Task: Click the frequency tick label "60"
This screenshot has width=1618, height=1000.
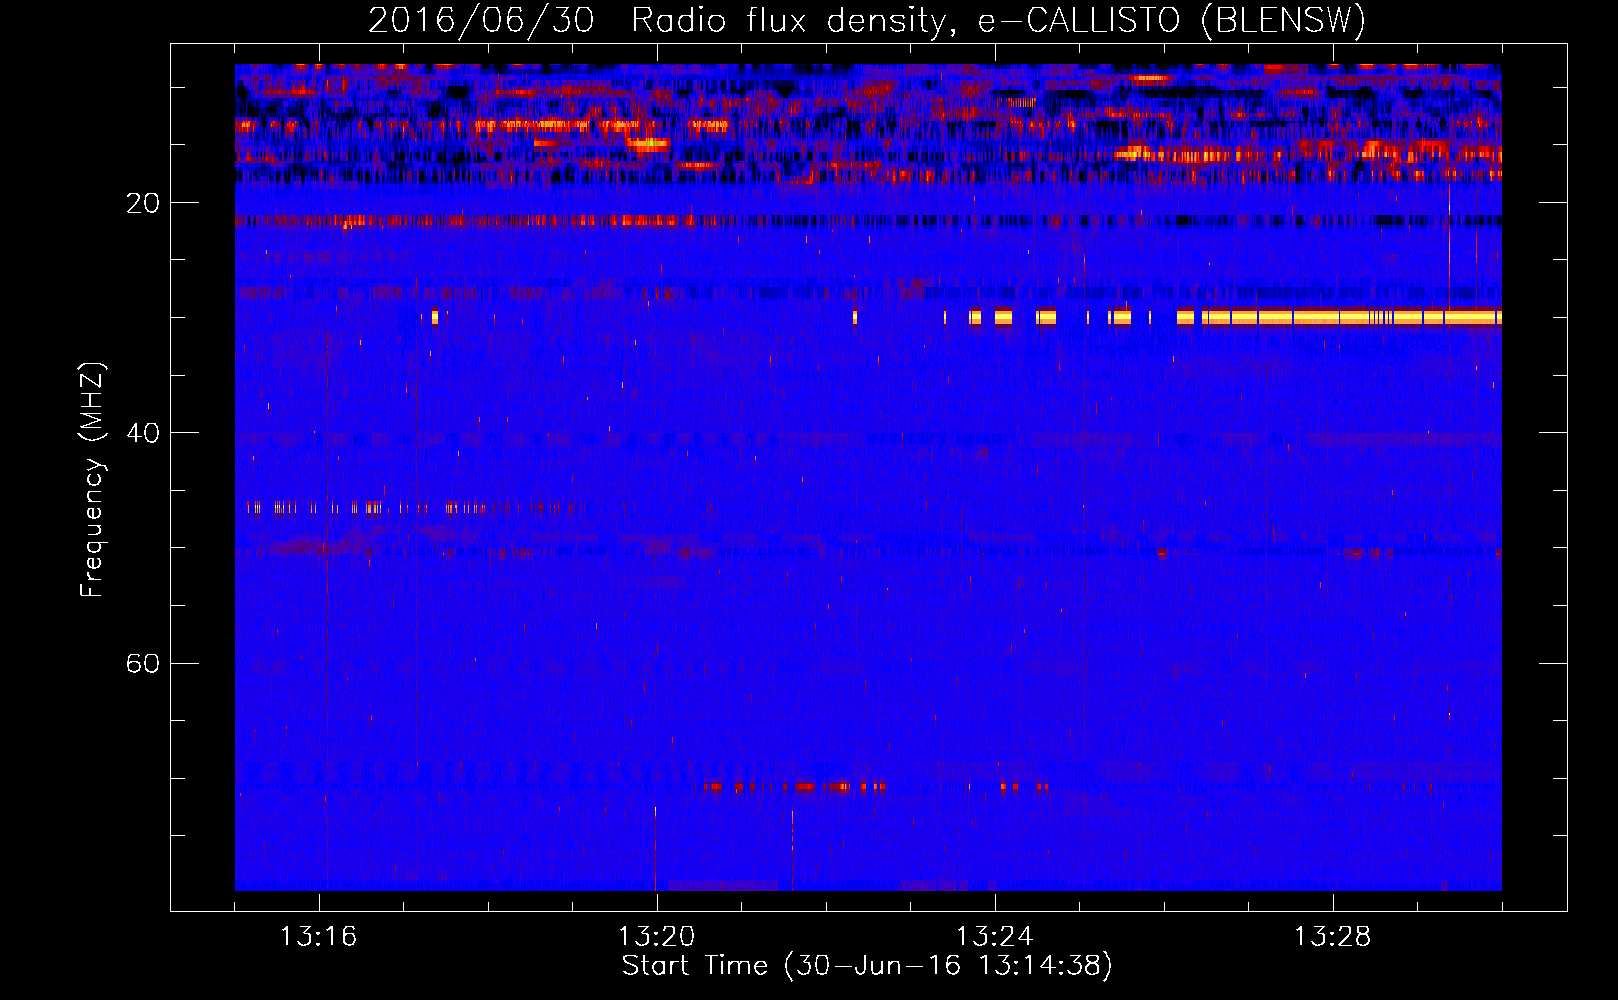Action: (143, 663)
